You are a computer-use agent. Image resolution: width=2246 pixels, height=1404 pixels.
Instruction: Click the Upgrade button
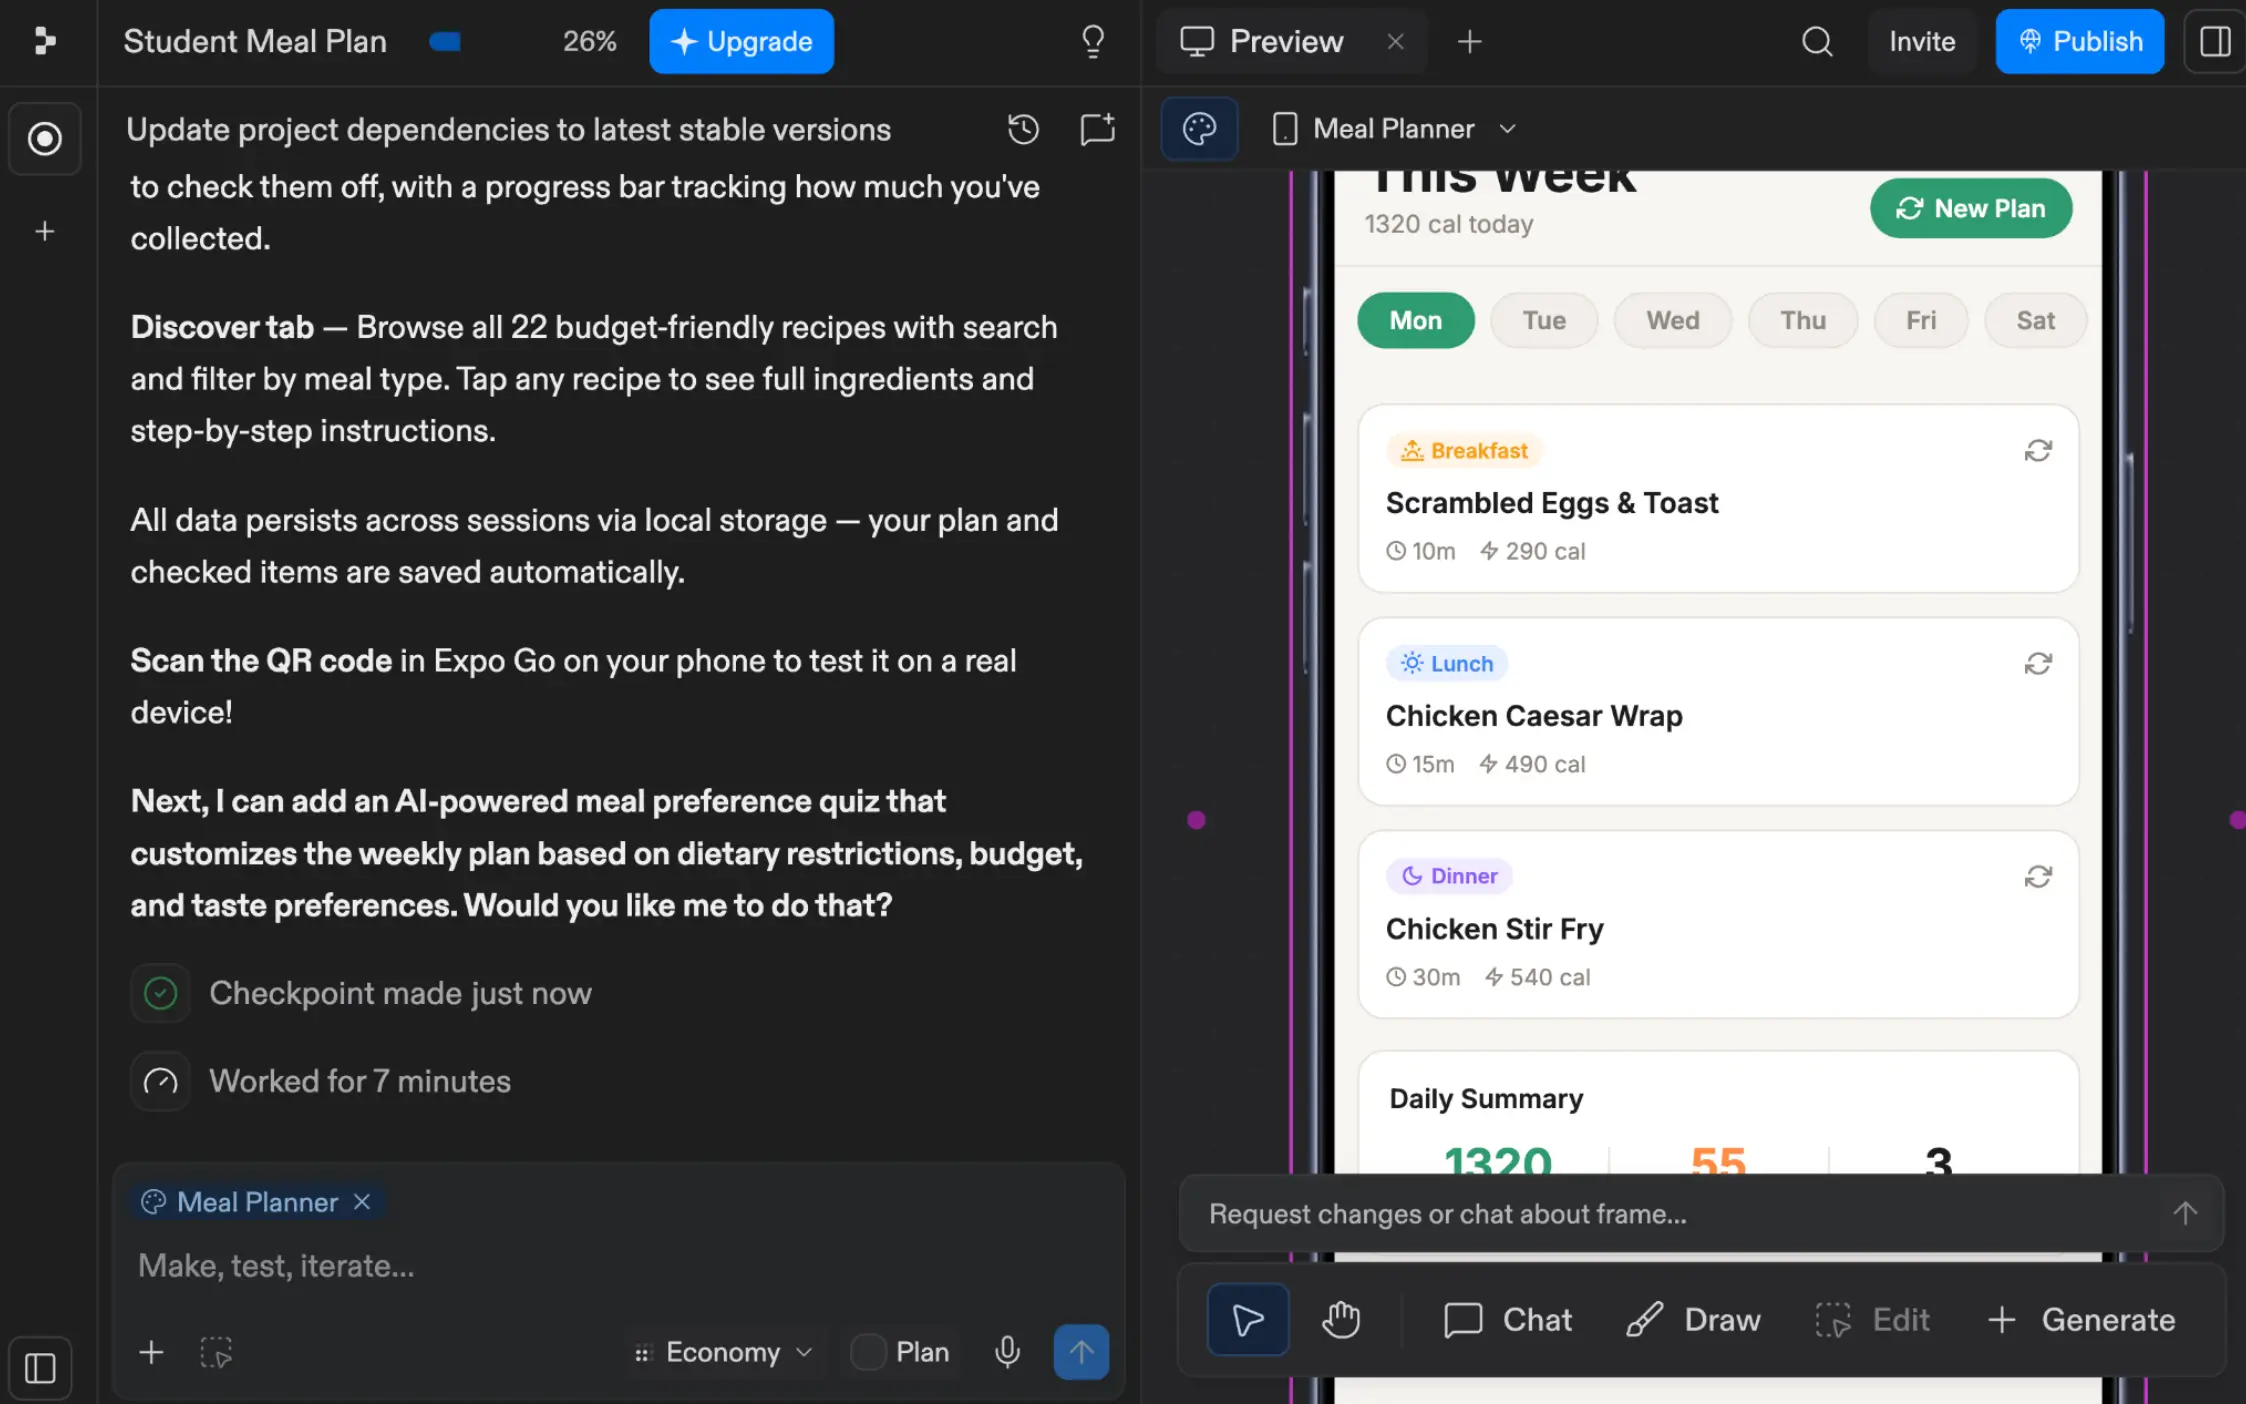(741, 41)
